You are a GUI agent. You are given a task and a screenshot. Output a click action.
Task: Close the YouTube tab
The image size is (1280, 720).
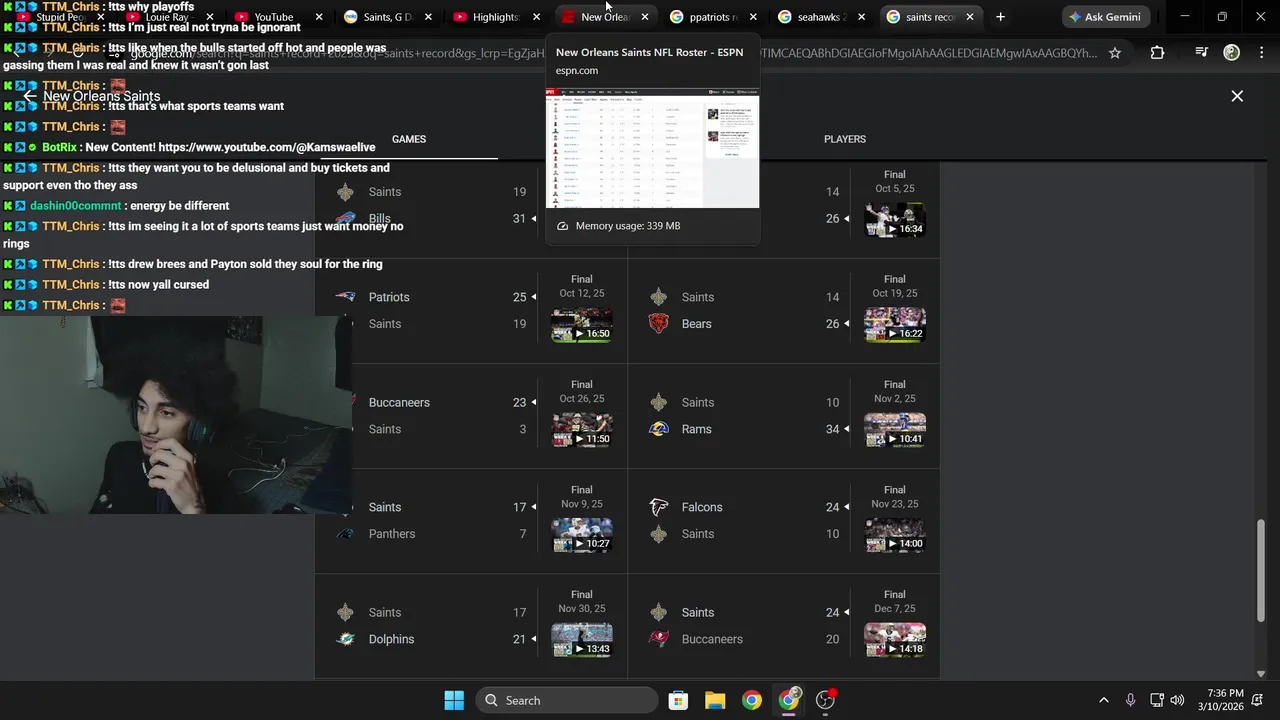click(x=319, y=17)
